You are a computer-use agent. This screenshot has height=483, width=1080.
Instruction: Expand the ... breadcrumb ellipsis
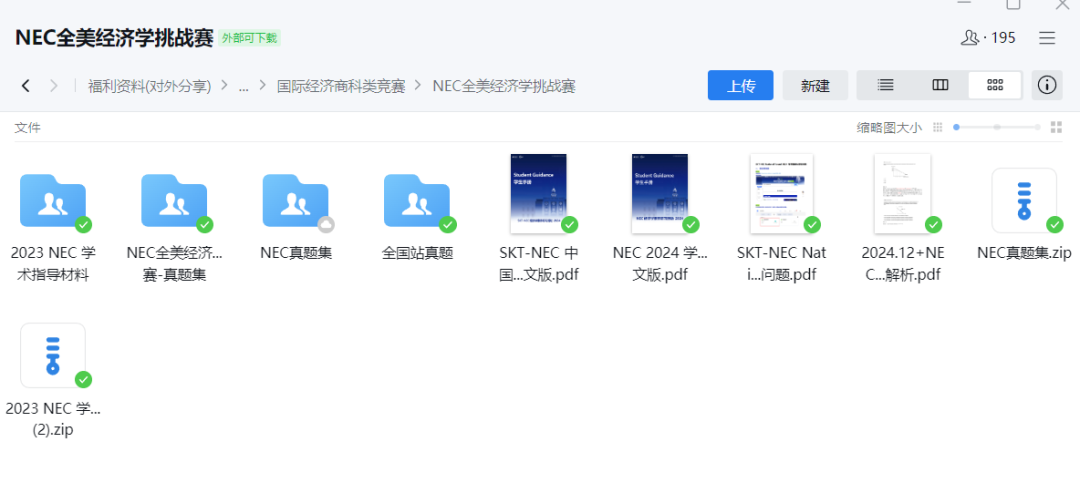(243, 86)
